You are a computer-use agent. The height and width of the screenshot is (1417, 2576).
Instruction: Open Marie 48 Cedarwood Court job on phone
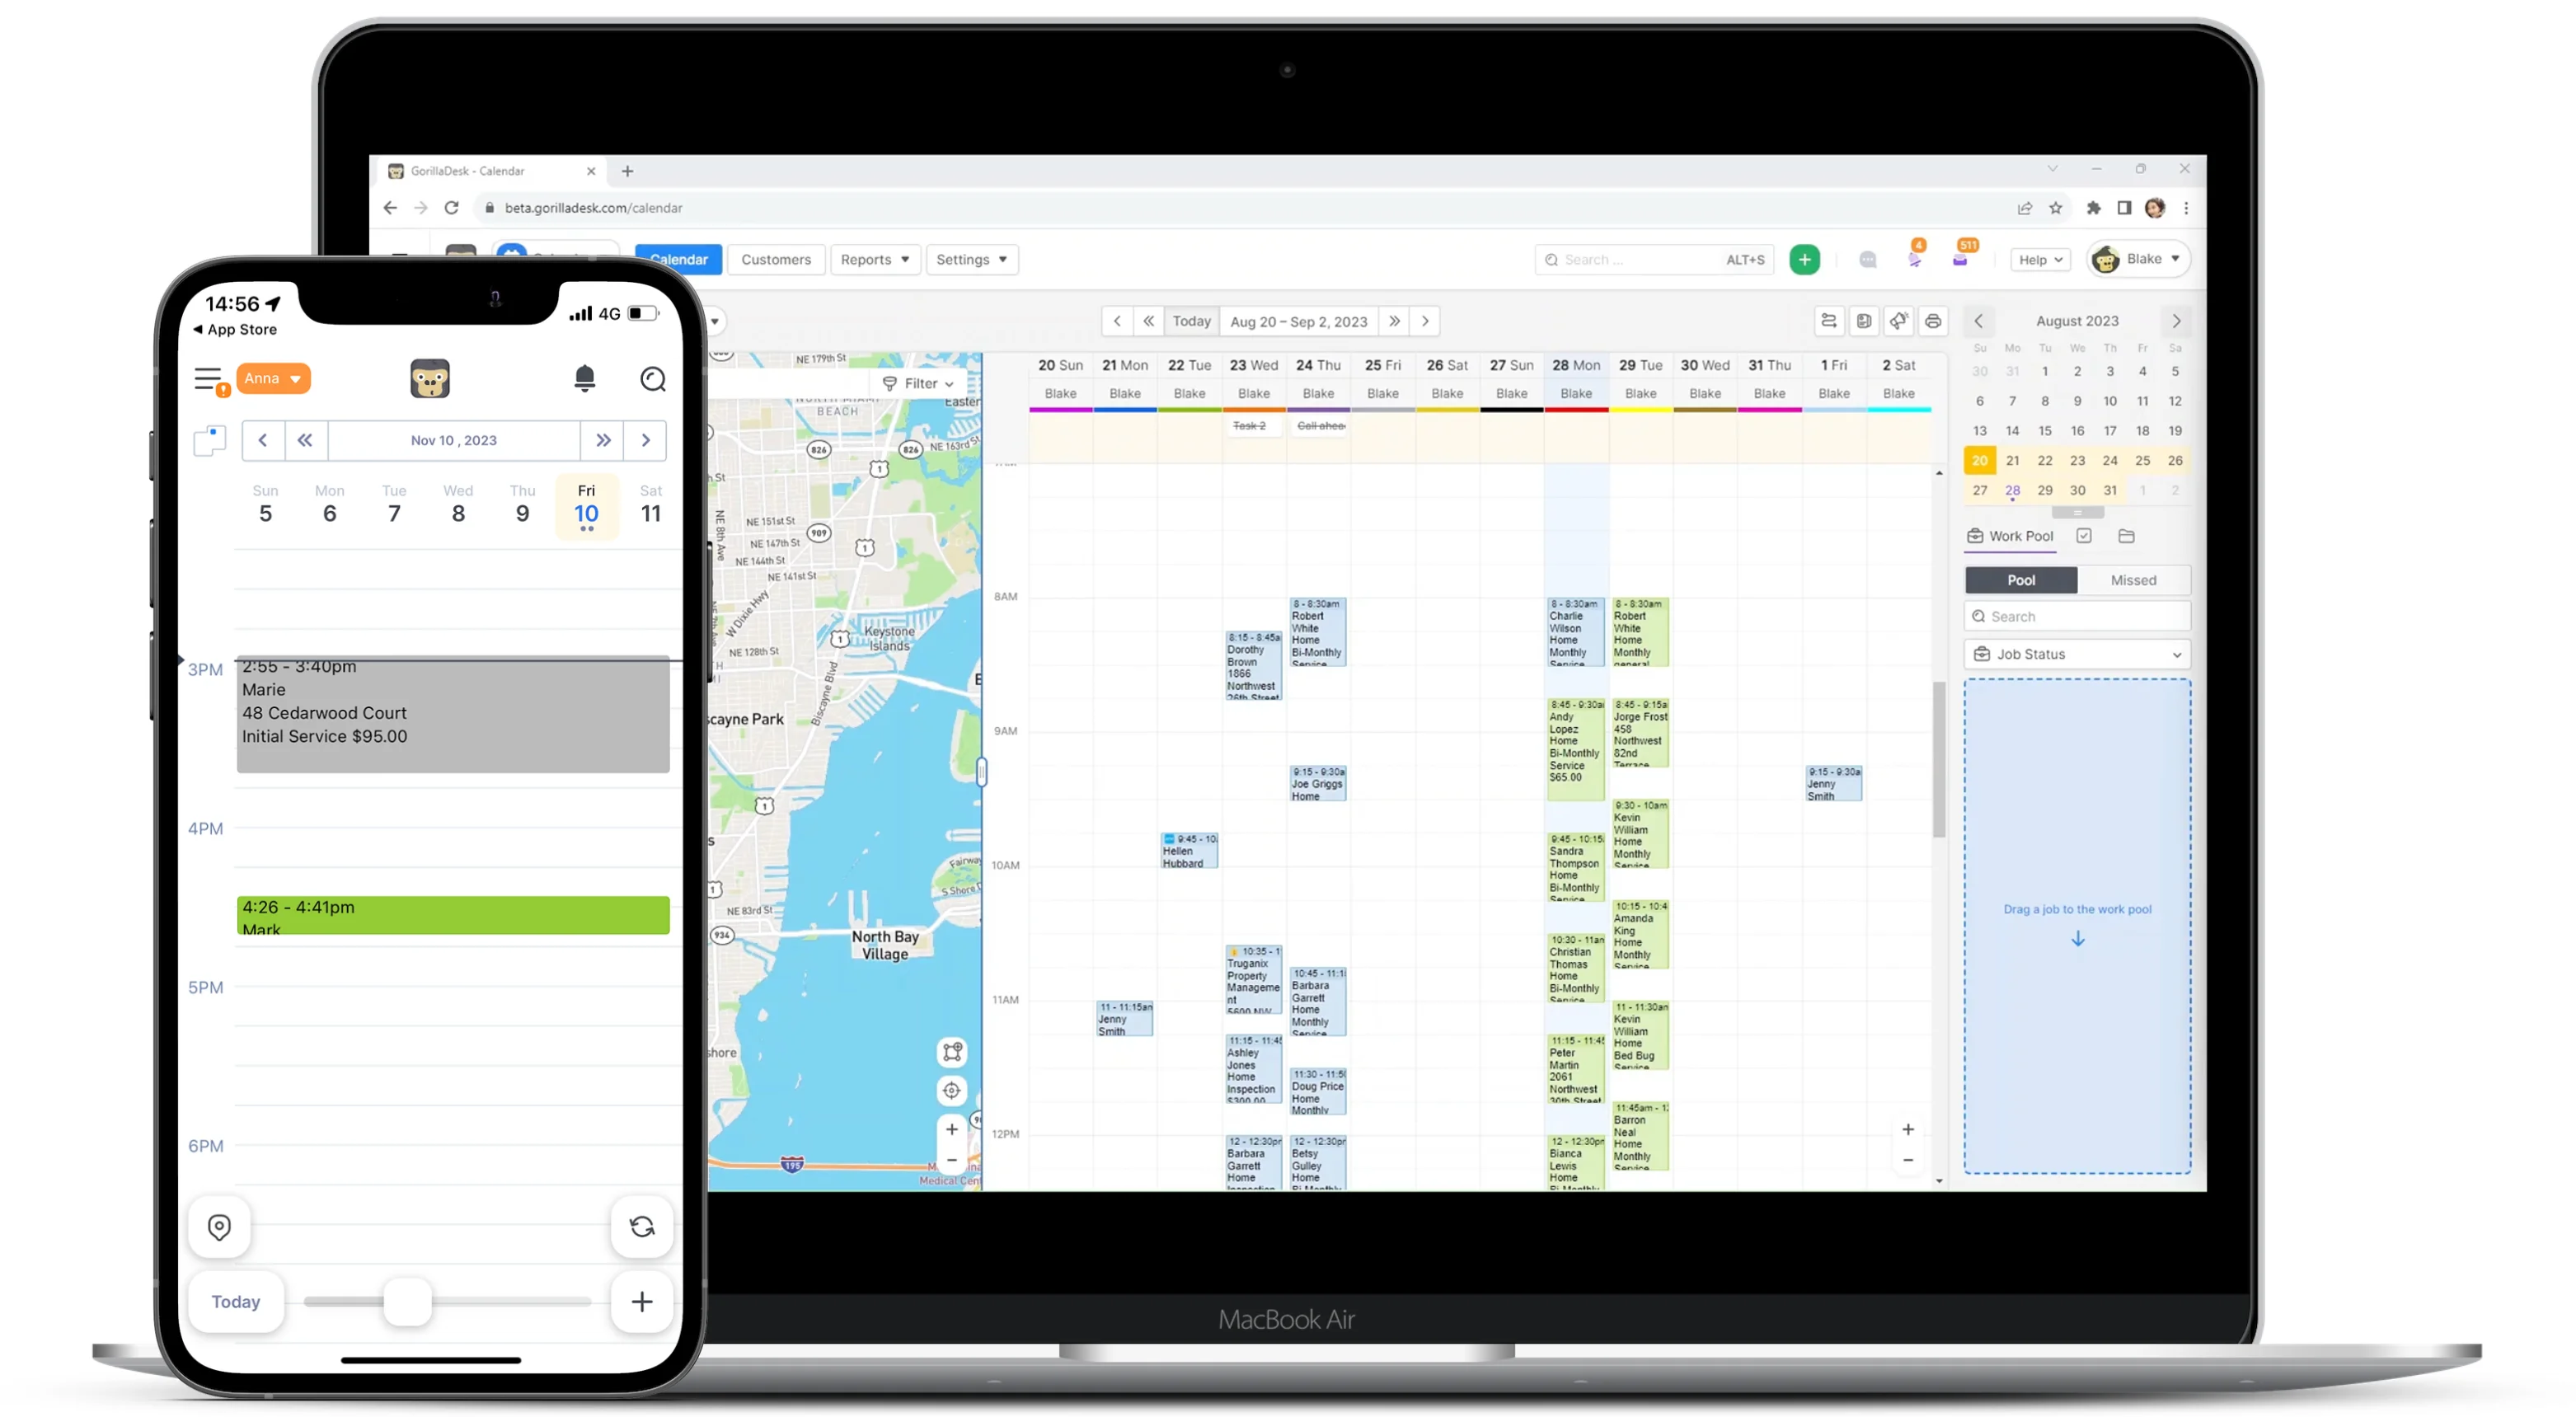point(453,714)
